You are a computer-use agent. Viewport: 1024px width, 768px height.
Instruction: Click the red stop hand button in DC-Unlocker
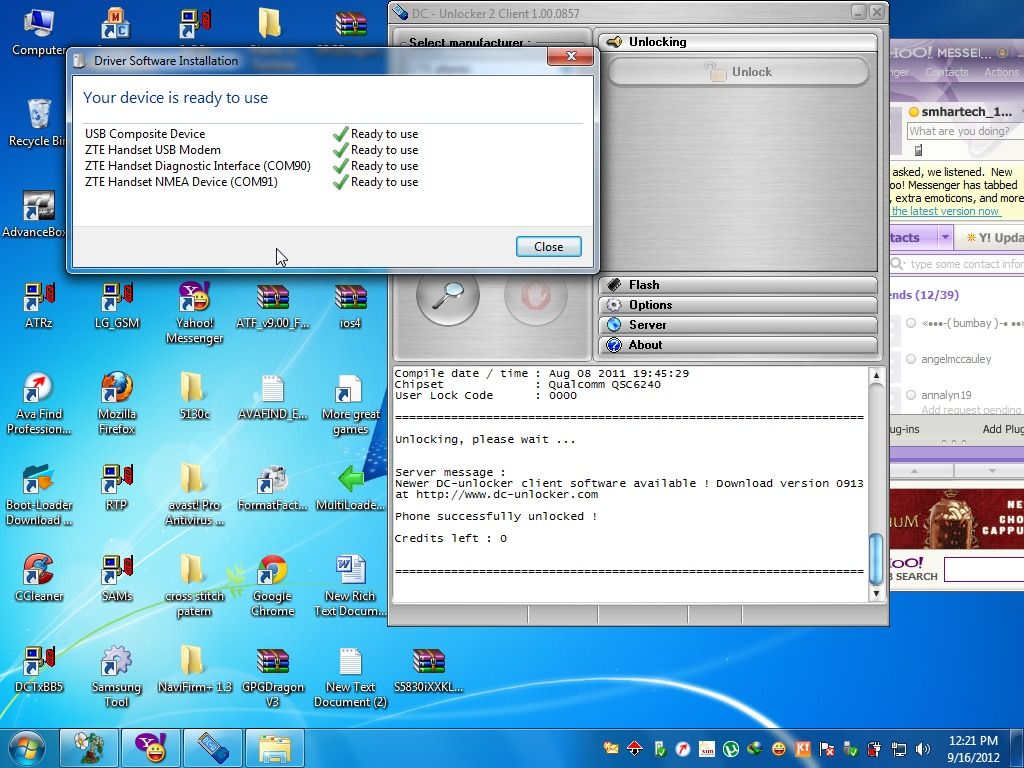(536, 297)
